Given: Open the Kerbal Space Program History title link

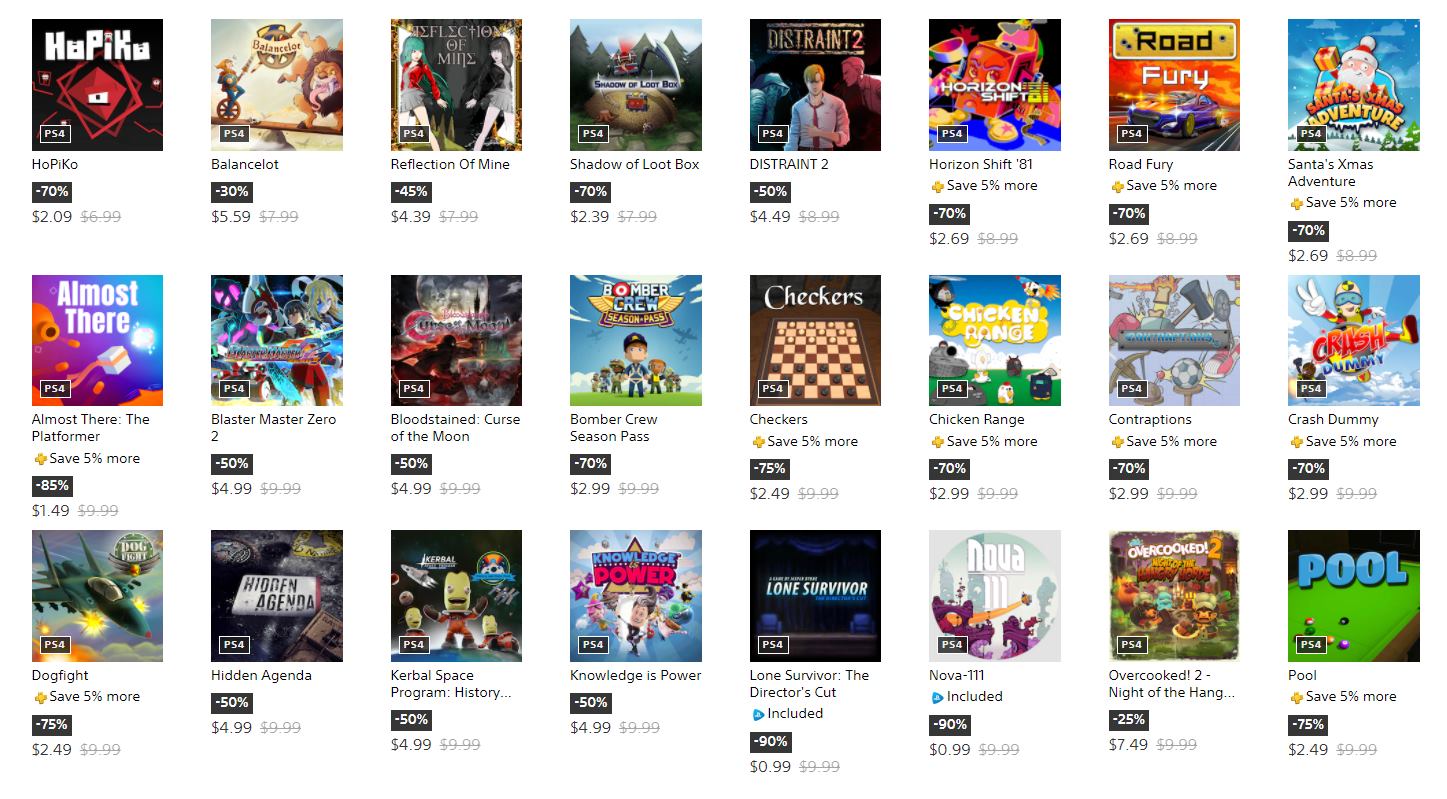Looking at the screenshot, I should (453, 684).
